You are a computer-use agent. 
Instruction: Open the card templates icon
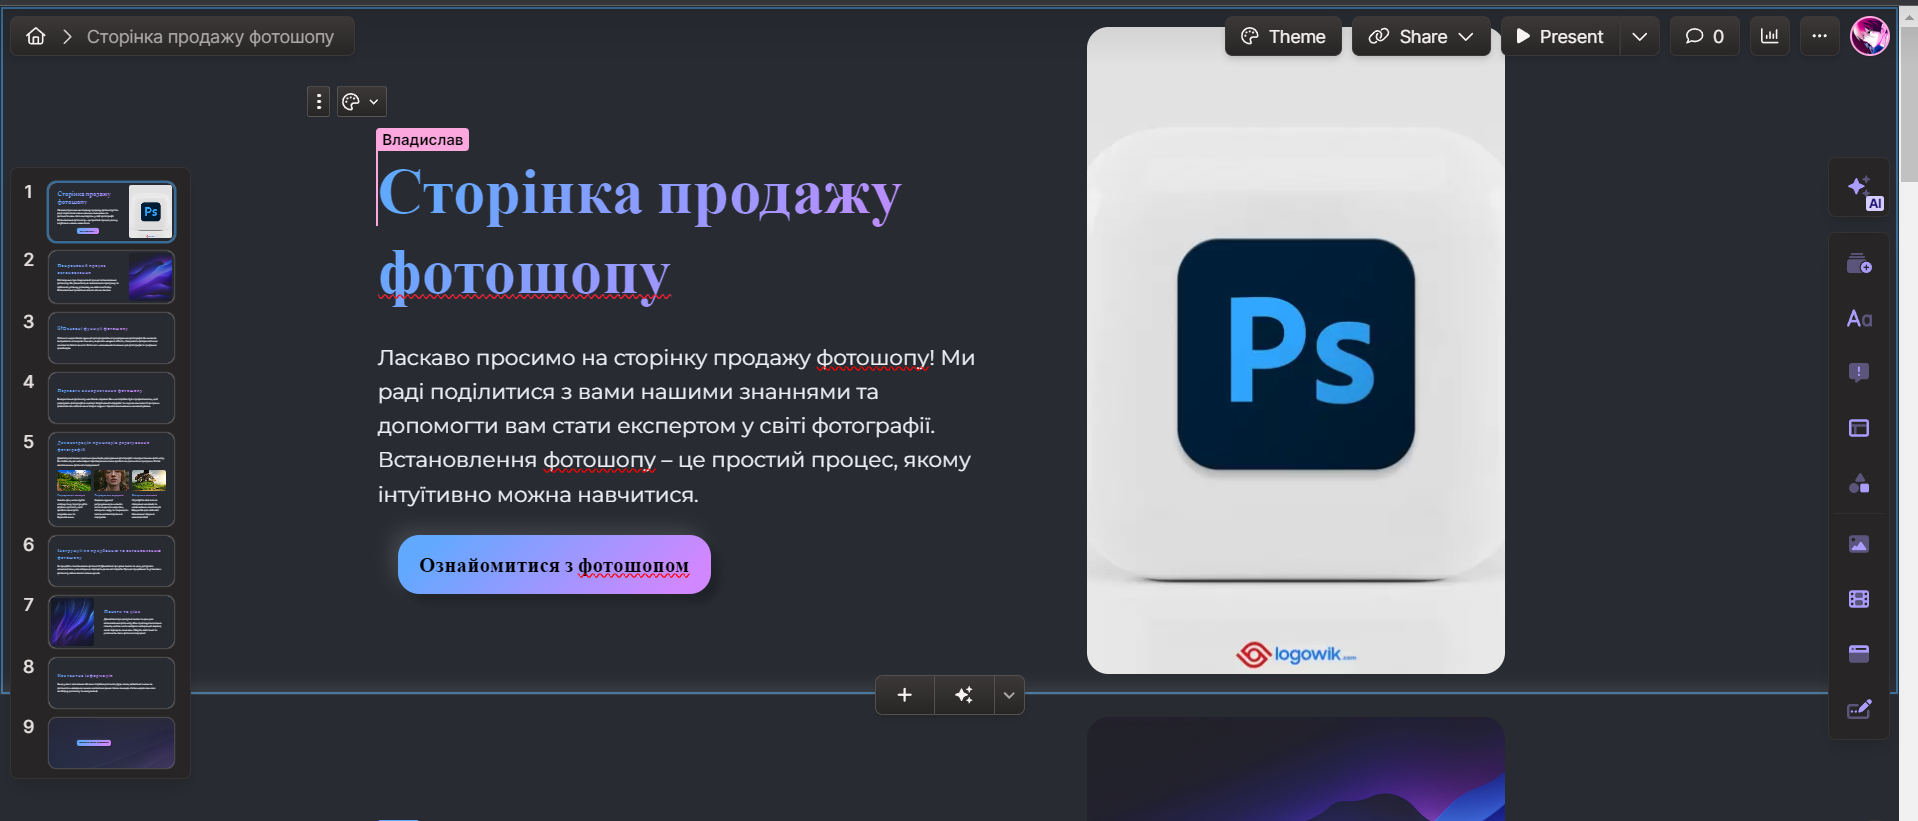1859,264
